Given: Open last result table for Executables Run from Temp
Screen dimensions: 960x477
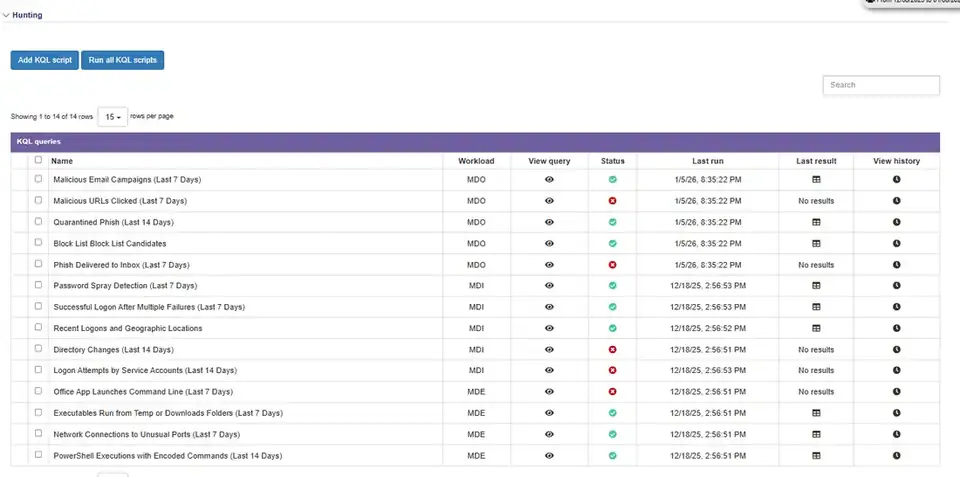Looking at the screenshot, I should (x=816, y=413).
